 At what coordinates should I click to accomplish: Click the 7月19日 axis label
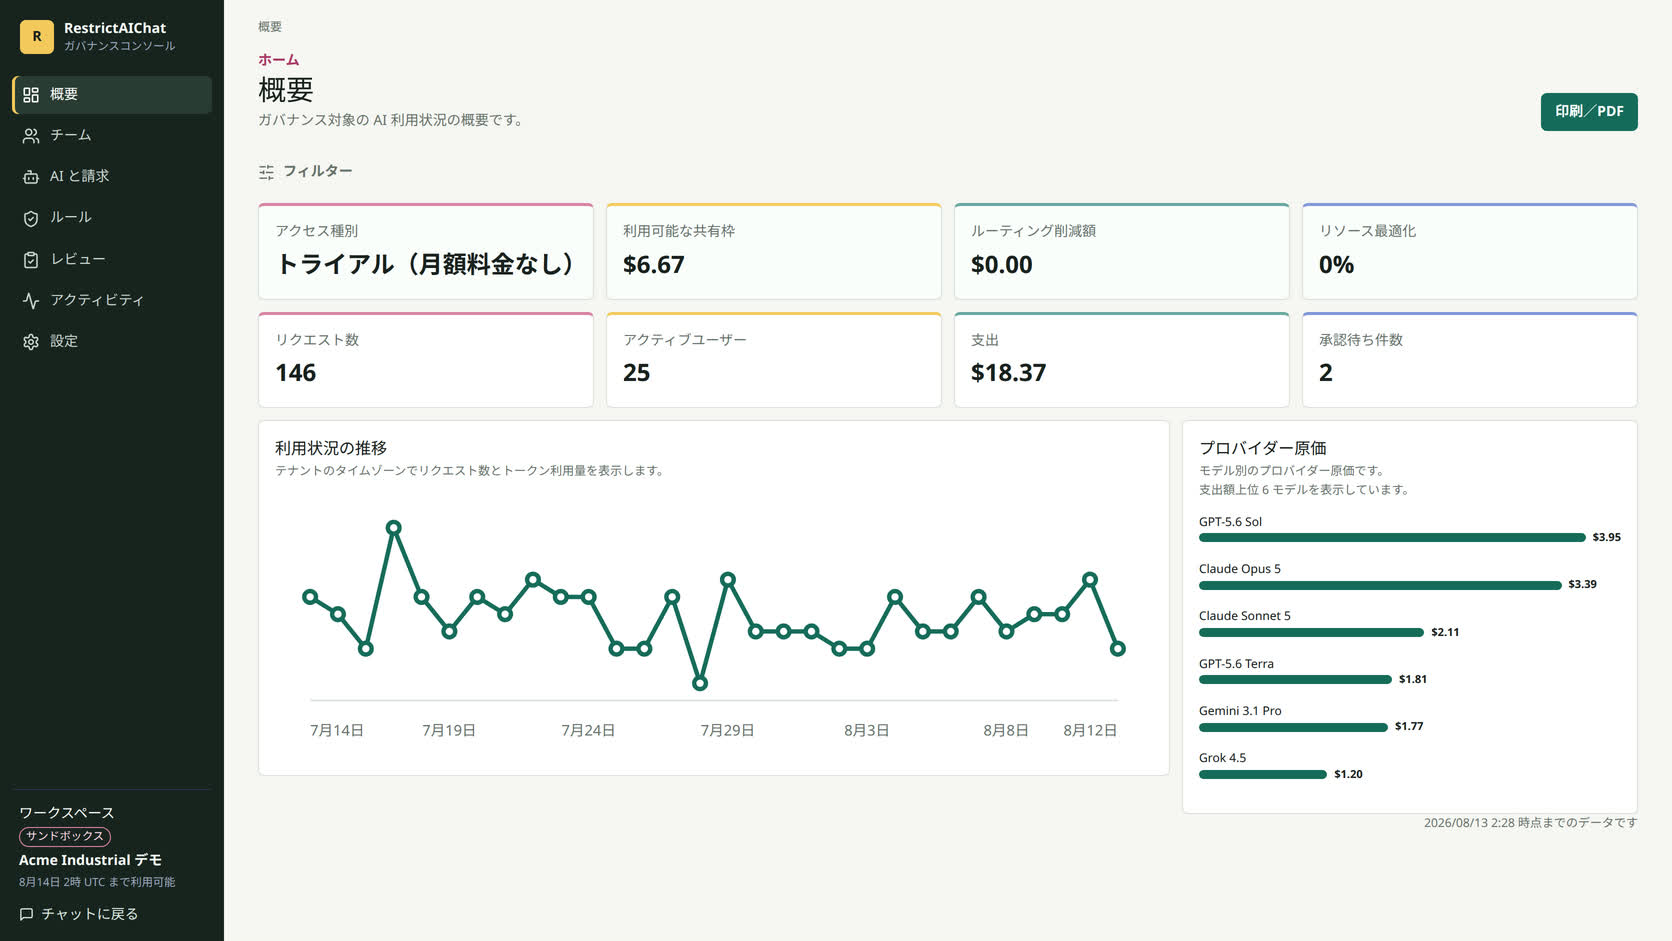pyautogui.click(x=449, y=731)
